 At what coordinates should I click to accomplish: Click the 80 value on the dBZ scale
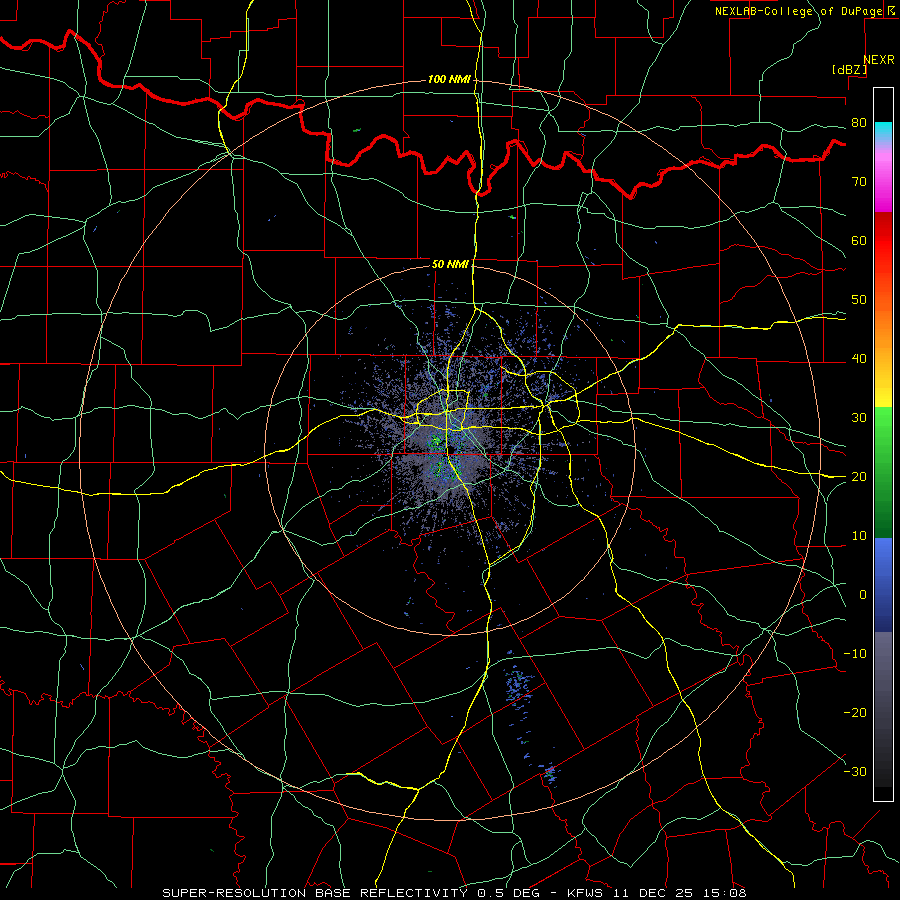859,123
